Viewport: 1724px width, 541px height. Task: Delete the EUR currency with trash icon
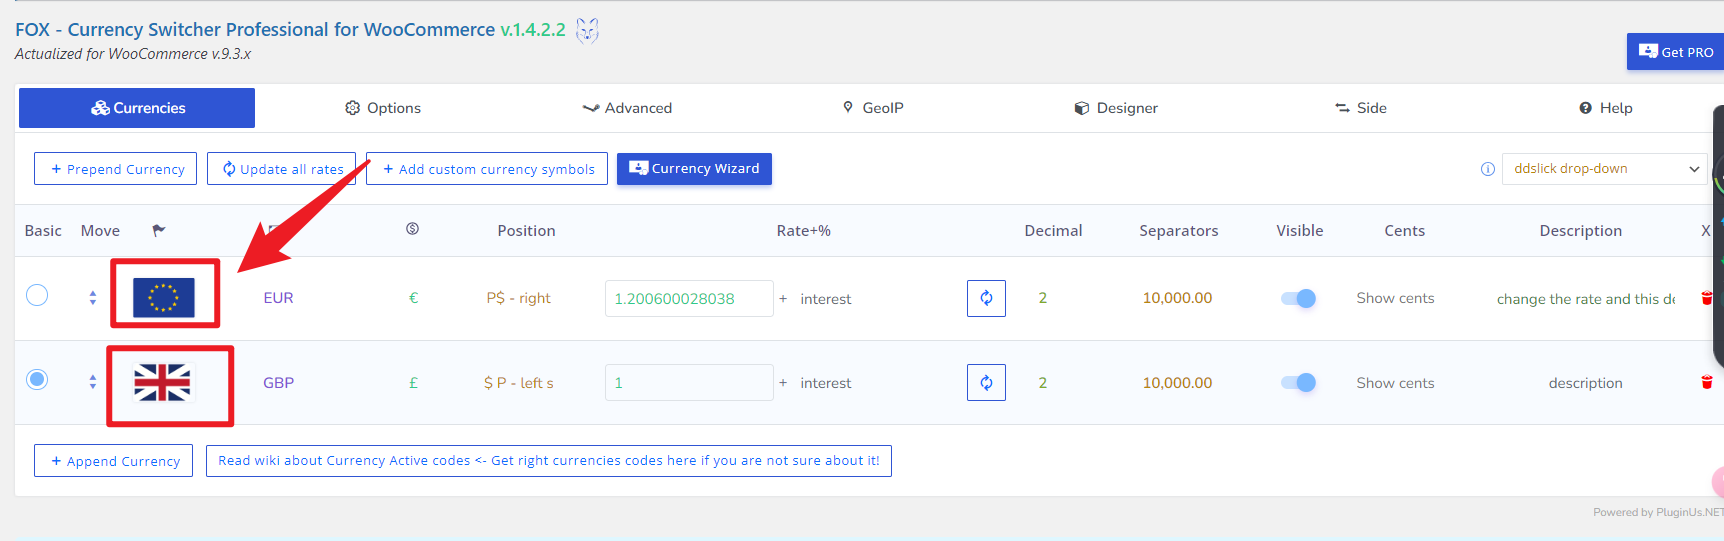[1707, 298]
